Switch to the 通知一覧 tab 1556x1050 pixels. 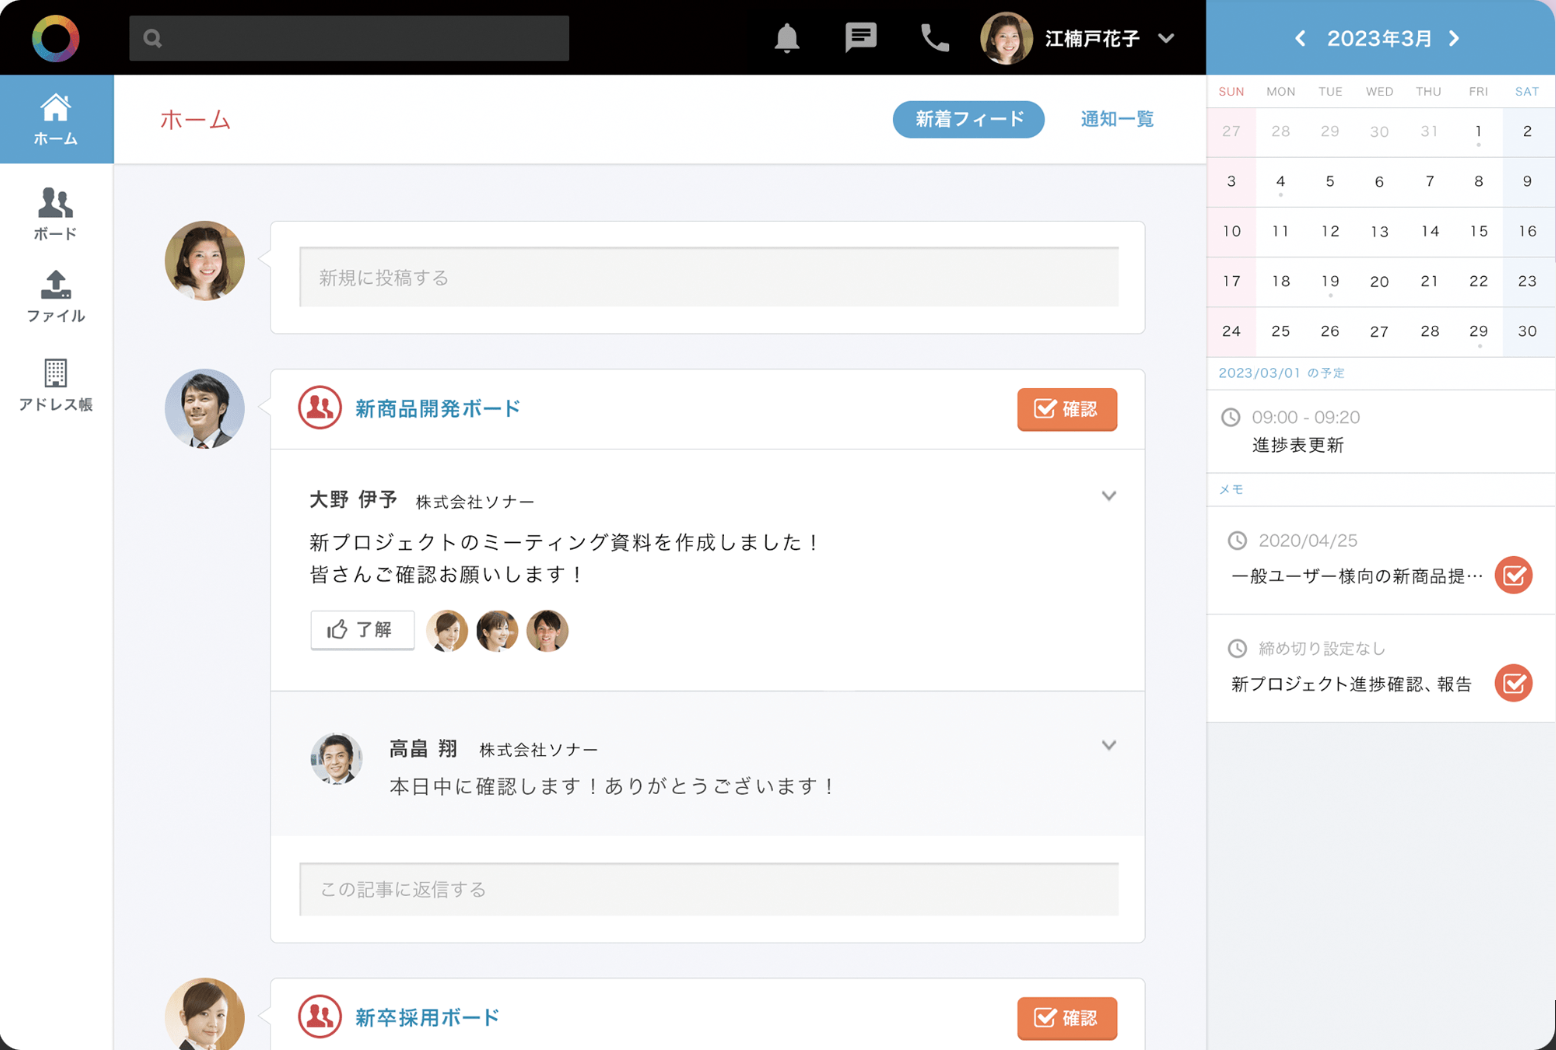pos(1117,119)
